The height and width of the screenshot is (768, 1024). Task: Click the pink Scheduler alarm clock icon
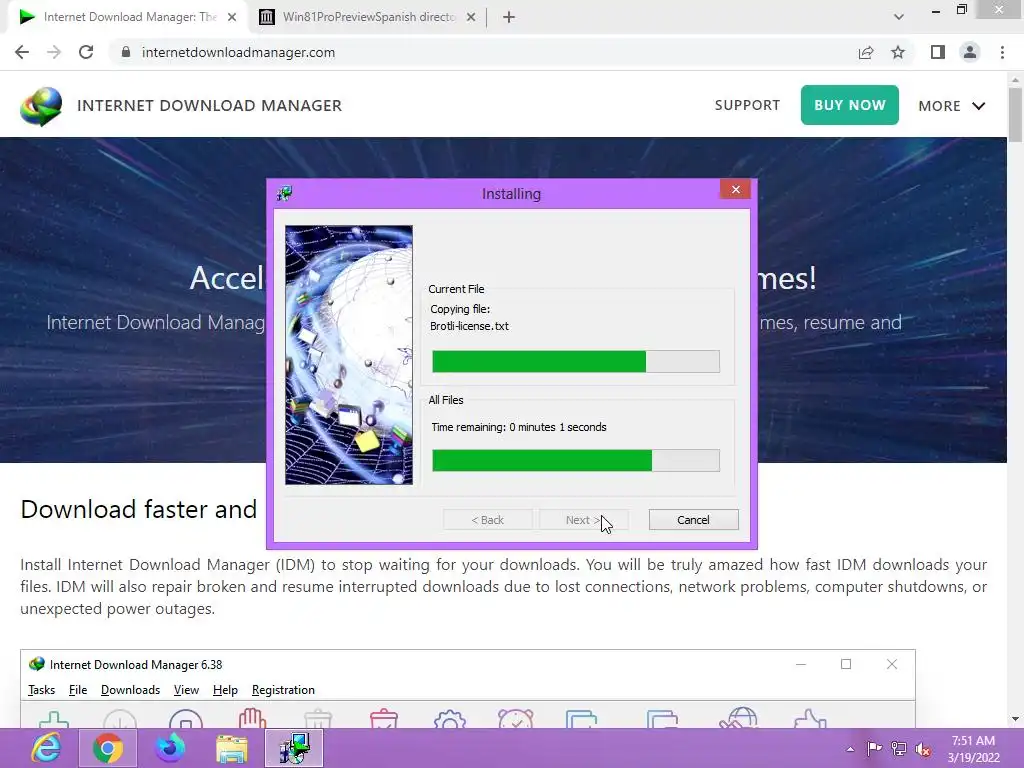tap(515, 718)
